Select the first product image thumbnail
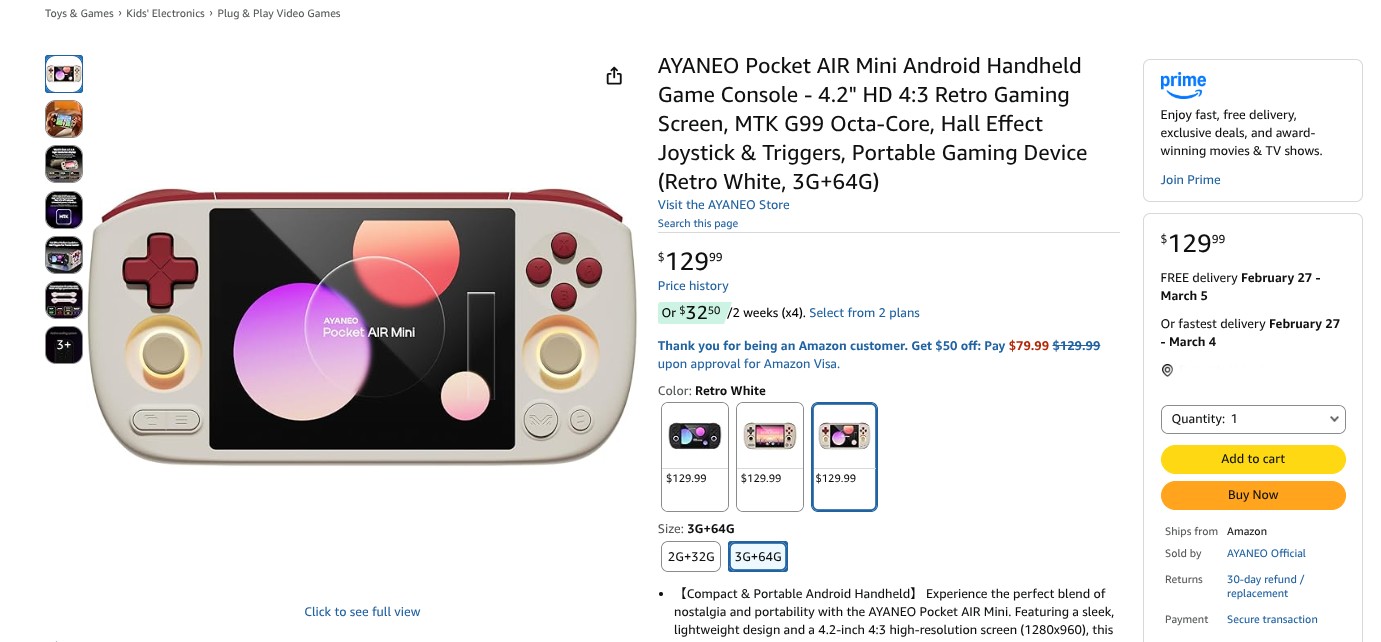Viewport: 1381px width, 642px height. pyautogui.click(x=64, y=74)
